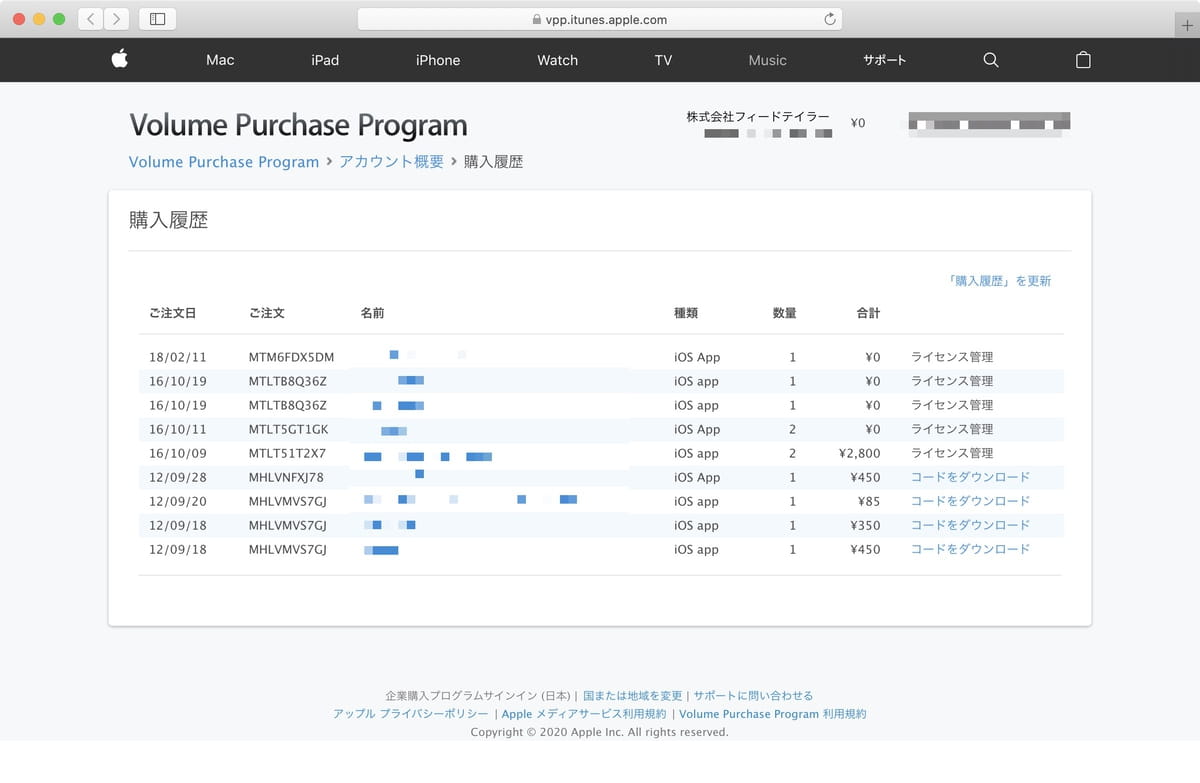Click the ¥350 total amount
1200x783 pixels.
click(865, 525)
